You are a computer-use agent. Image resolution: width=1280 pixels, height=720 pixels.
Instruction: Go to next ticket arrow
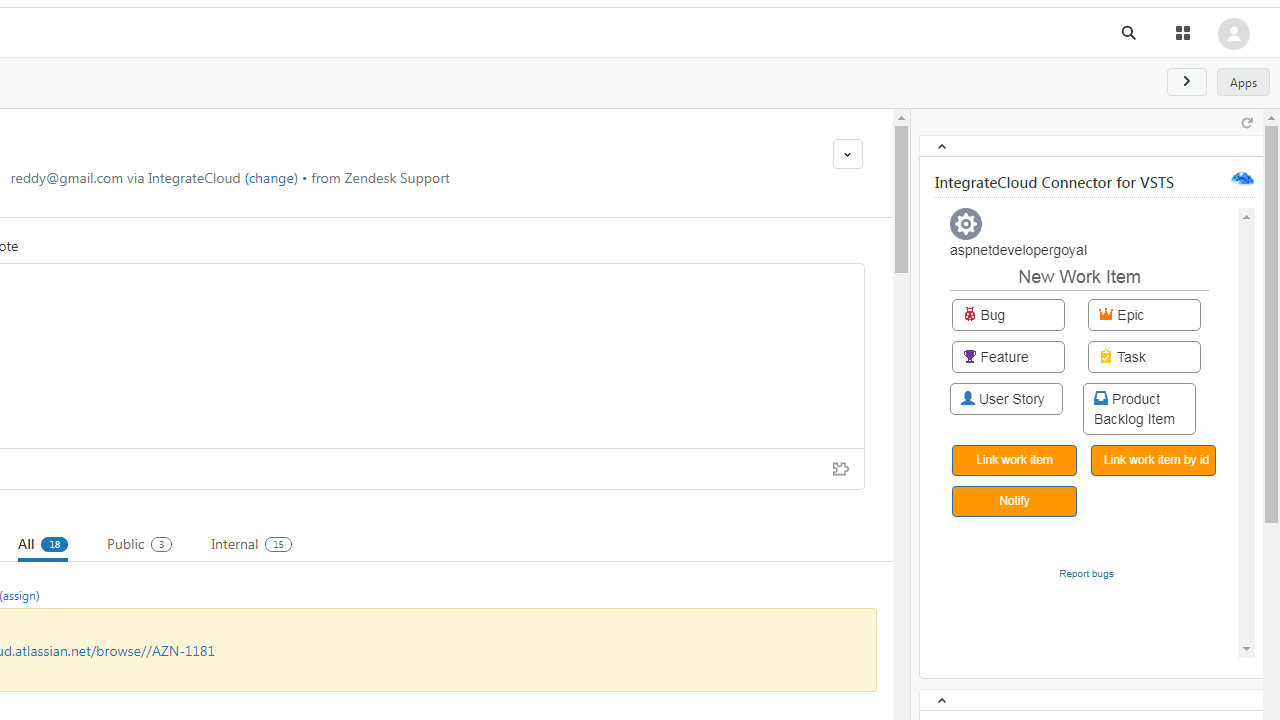1187,82
